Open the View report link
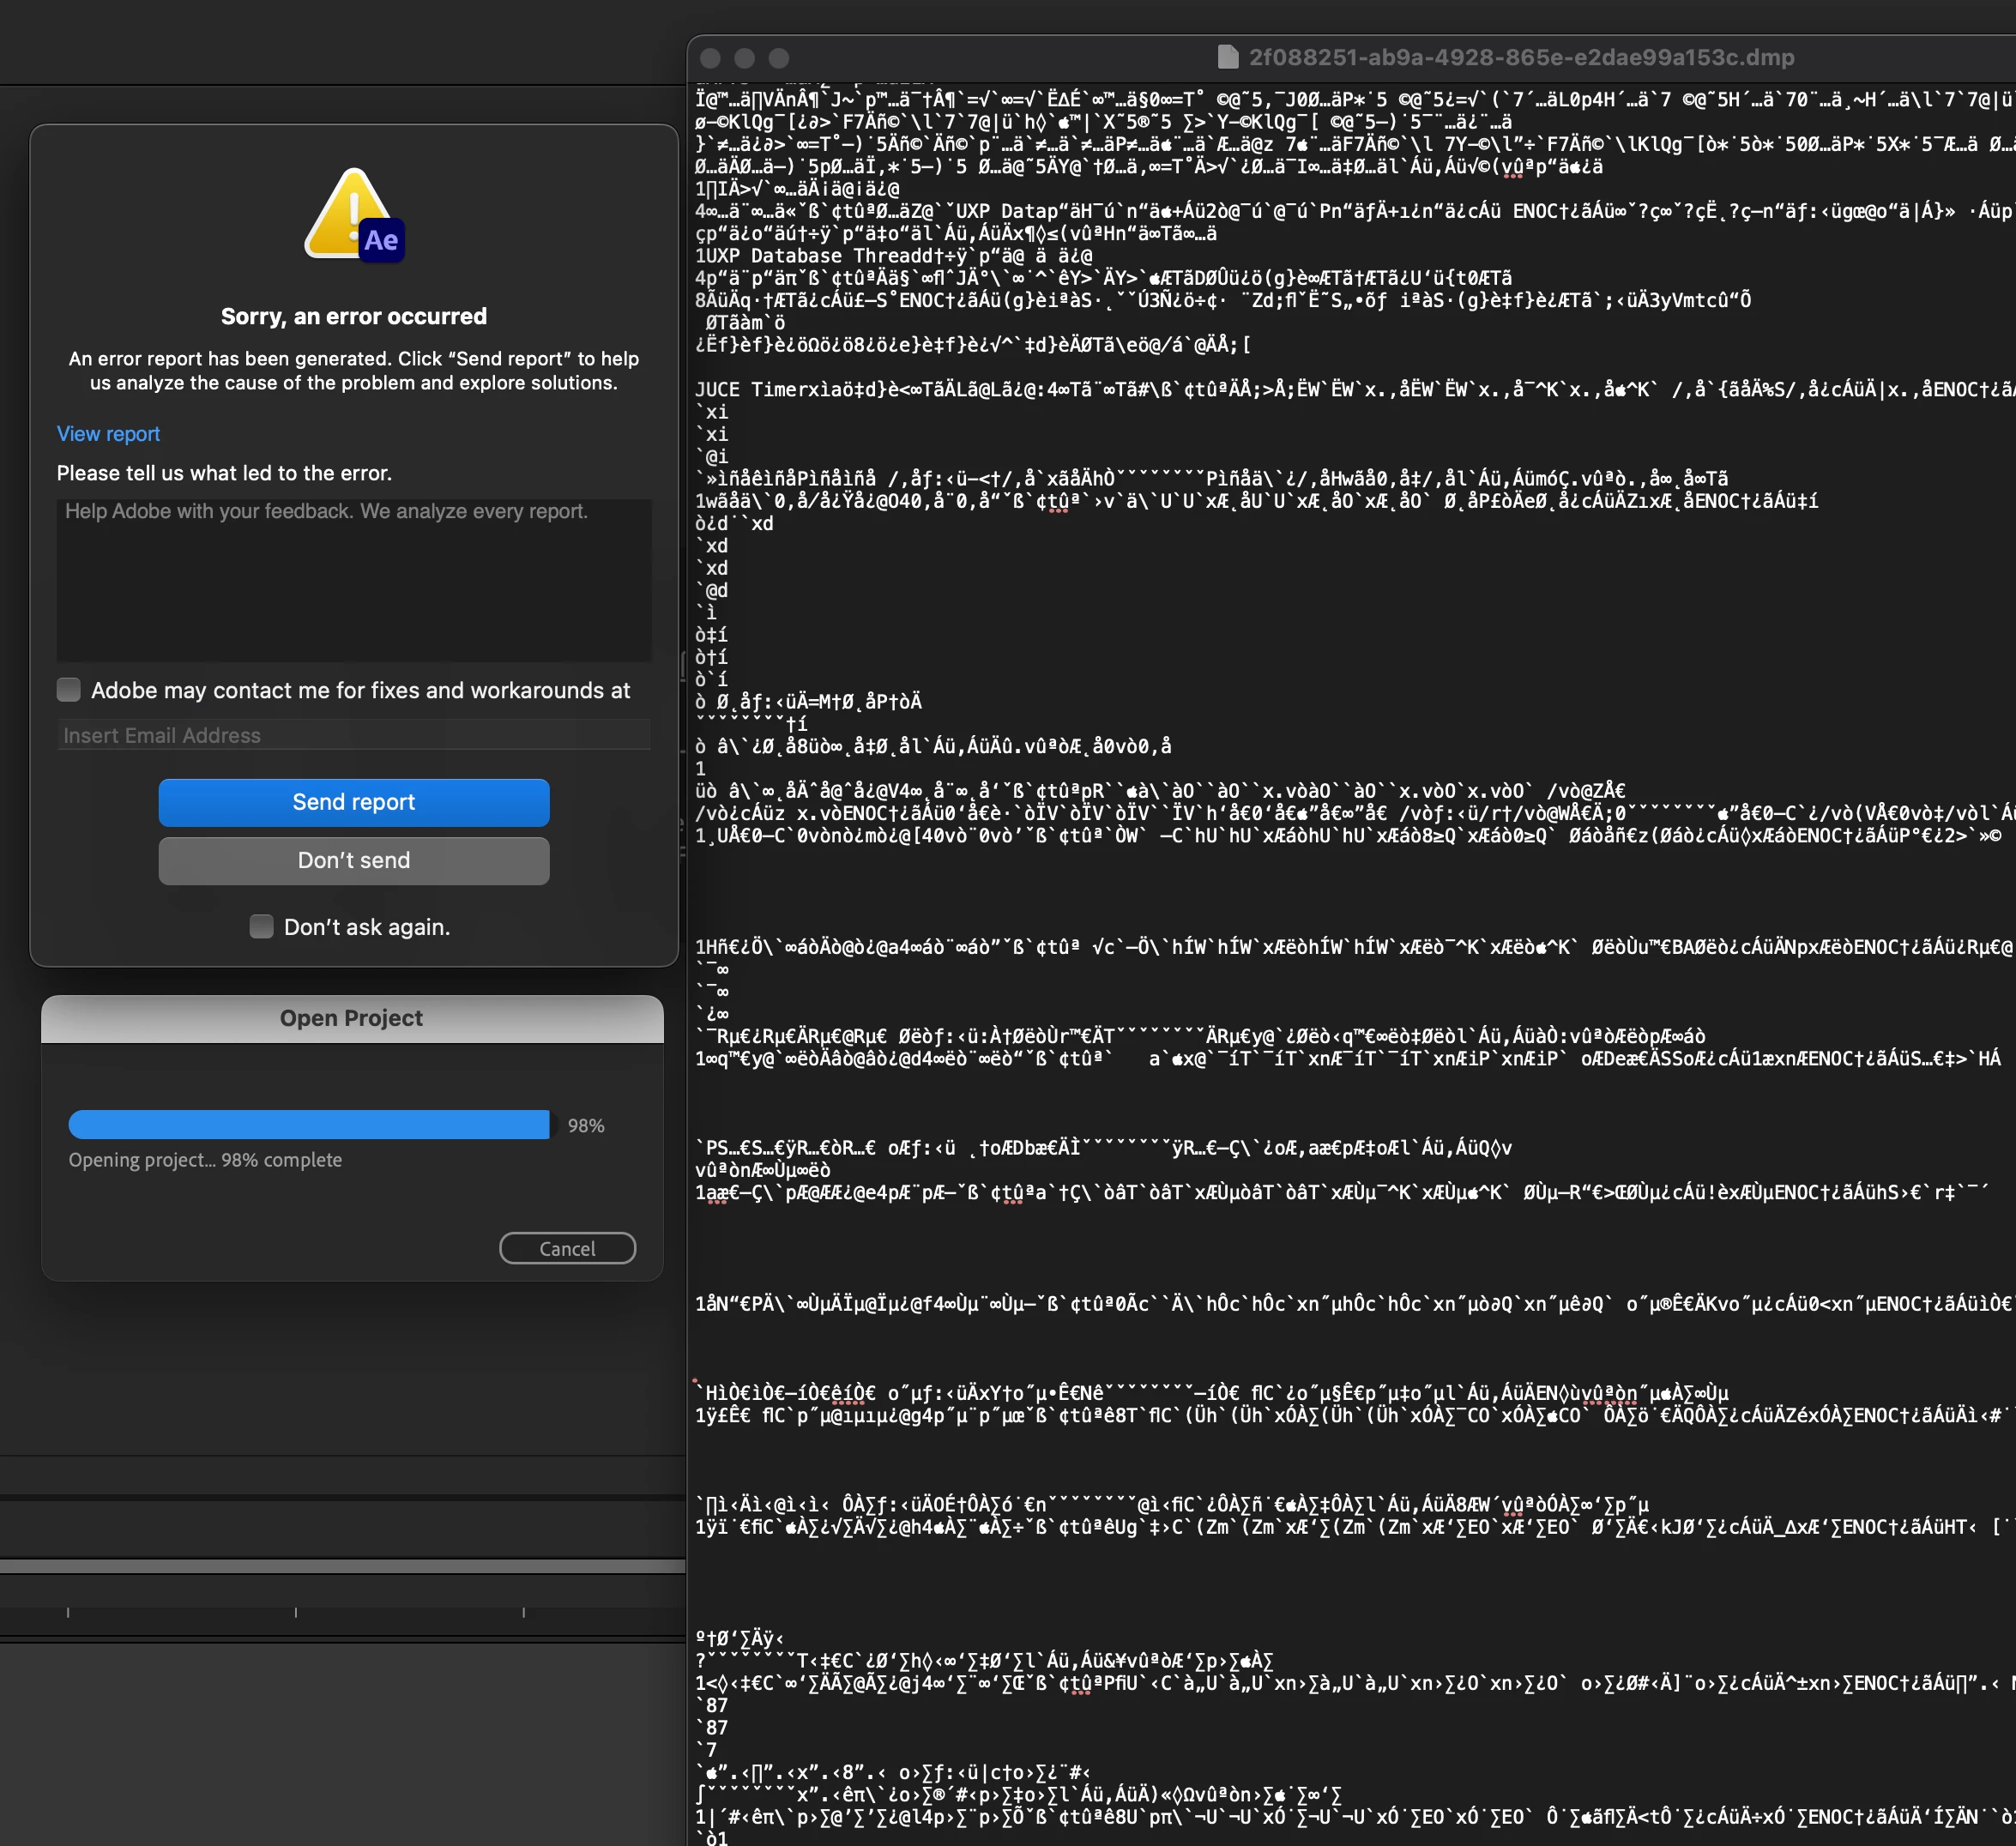2016x1846 pixels. (108, 434)
